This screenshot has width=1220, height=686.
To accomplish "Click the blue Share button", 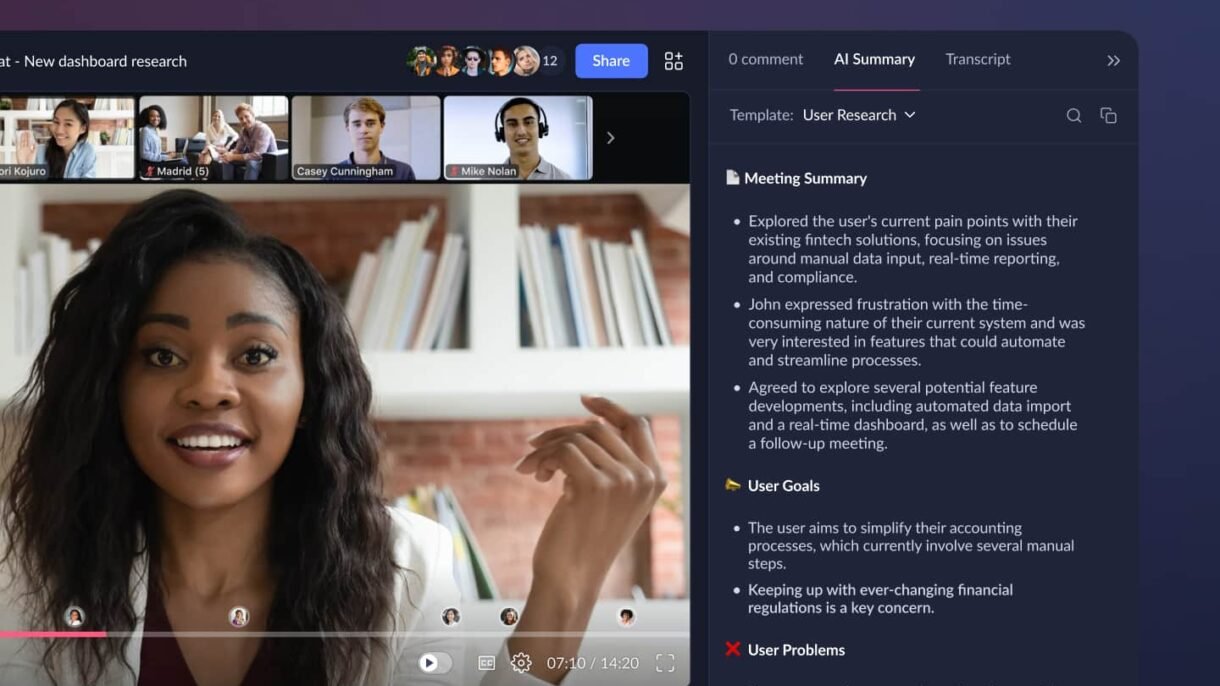I will (x=611, y=61).
